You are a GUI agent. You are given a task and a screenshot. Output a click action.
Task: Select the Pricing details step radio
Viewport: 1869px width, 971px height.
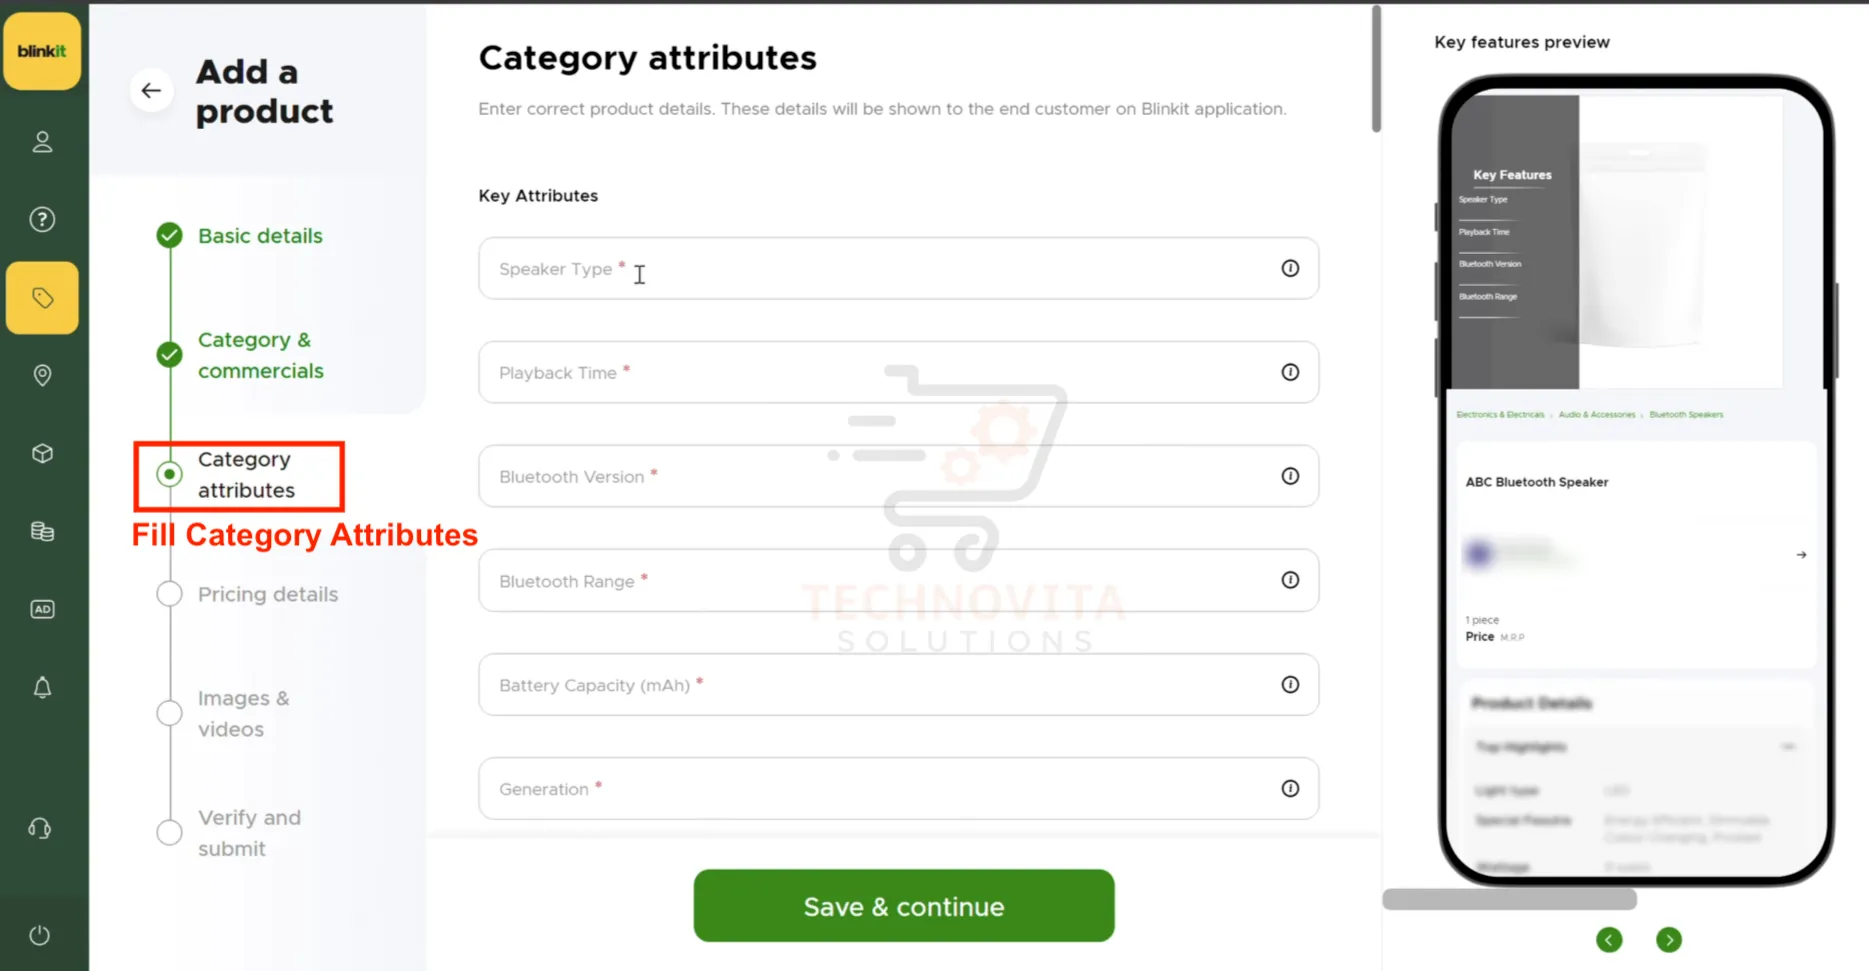tap(168, 593)
